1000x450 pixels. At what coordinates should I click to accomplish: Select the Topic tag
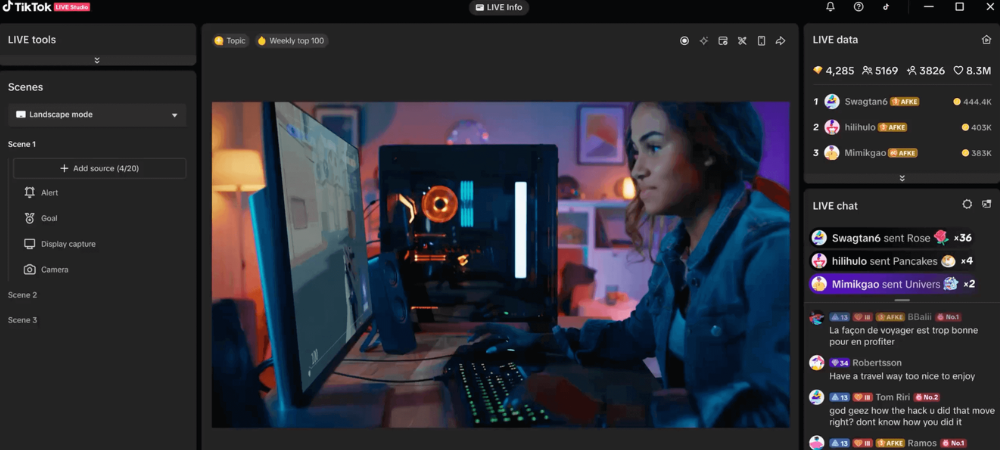(230, 41)
